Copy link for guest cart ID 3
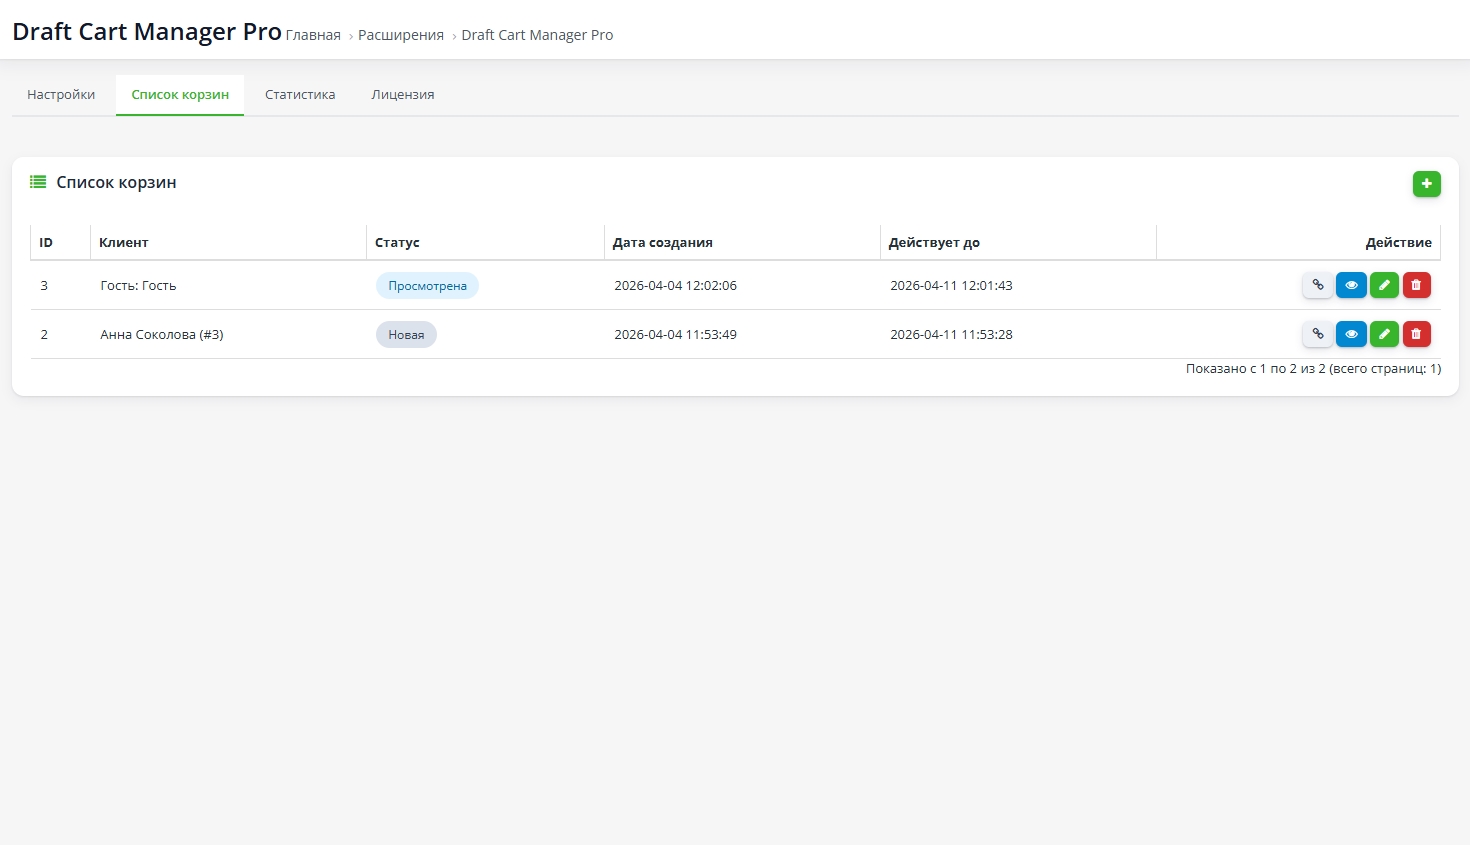Image resolution: width=1470 pixels, height=845 pixels. pos(1317,285)
